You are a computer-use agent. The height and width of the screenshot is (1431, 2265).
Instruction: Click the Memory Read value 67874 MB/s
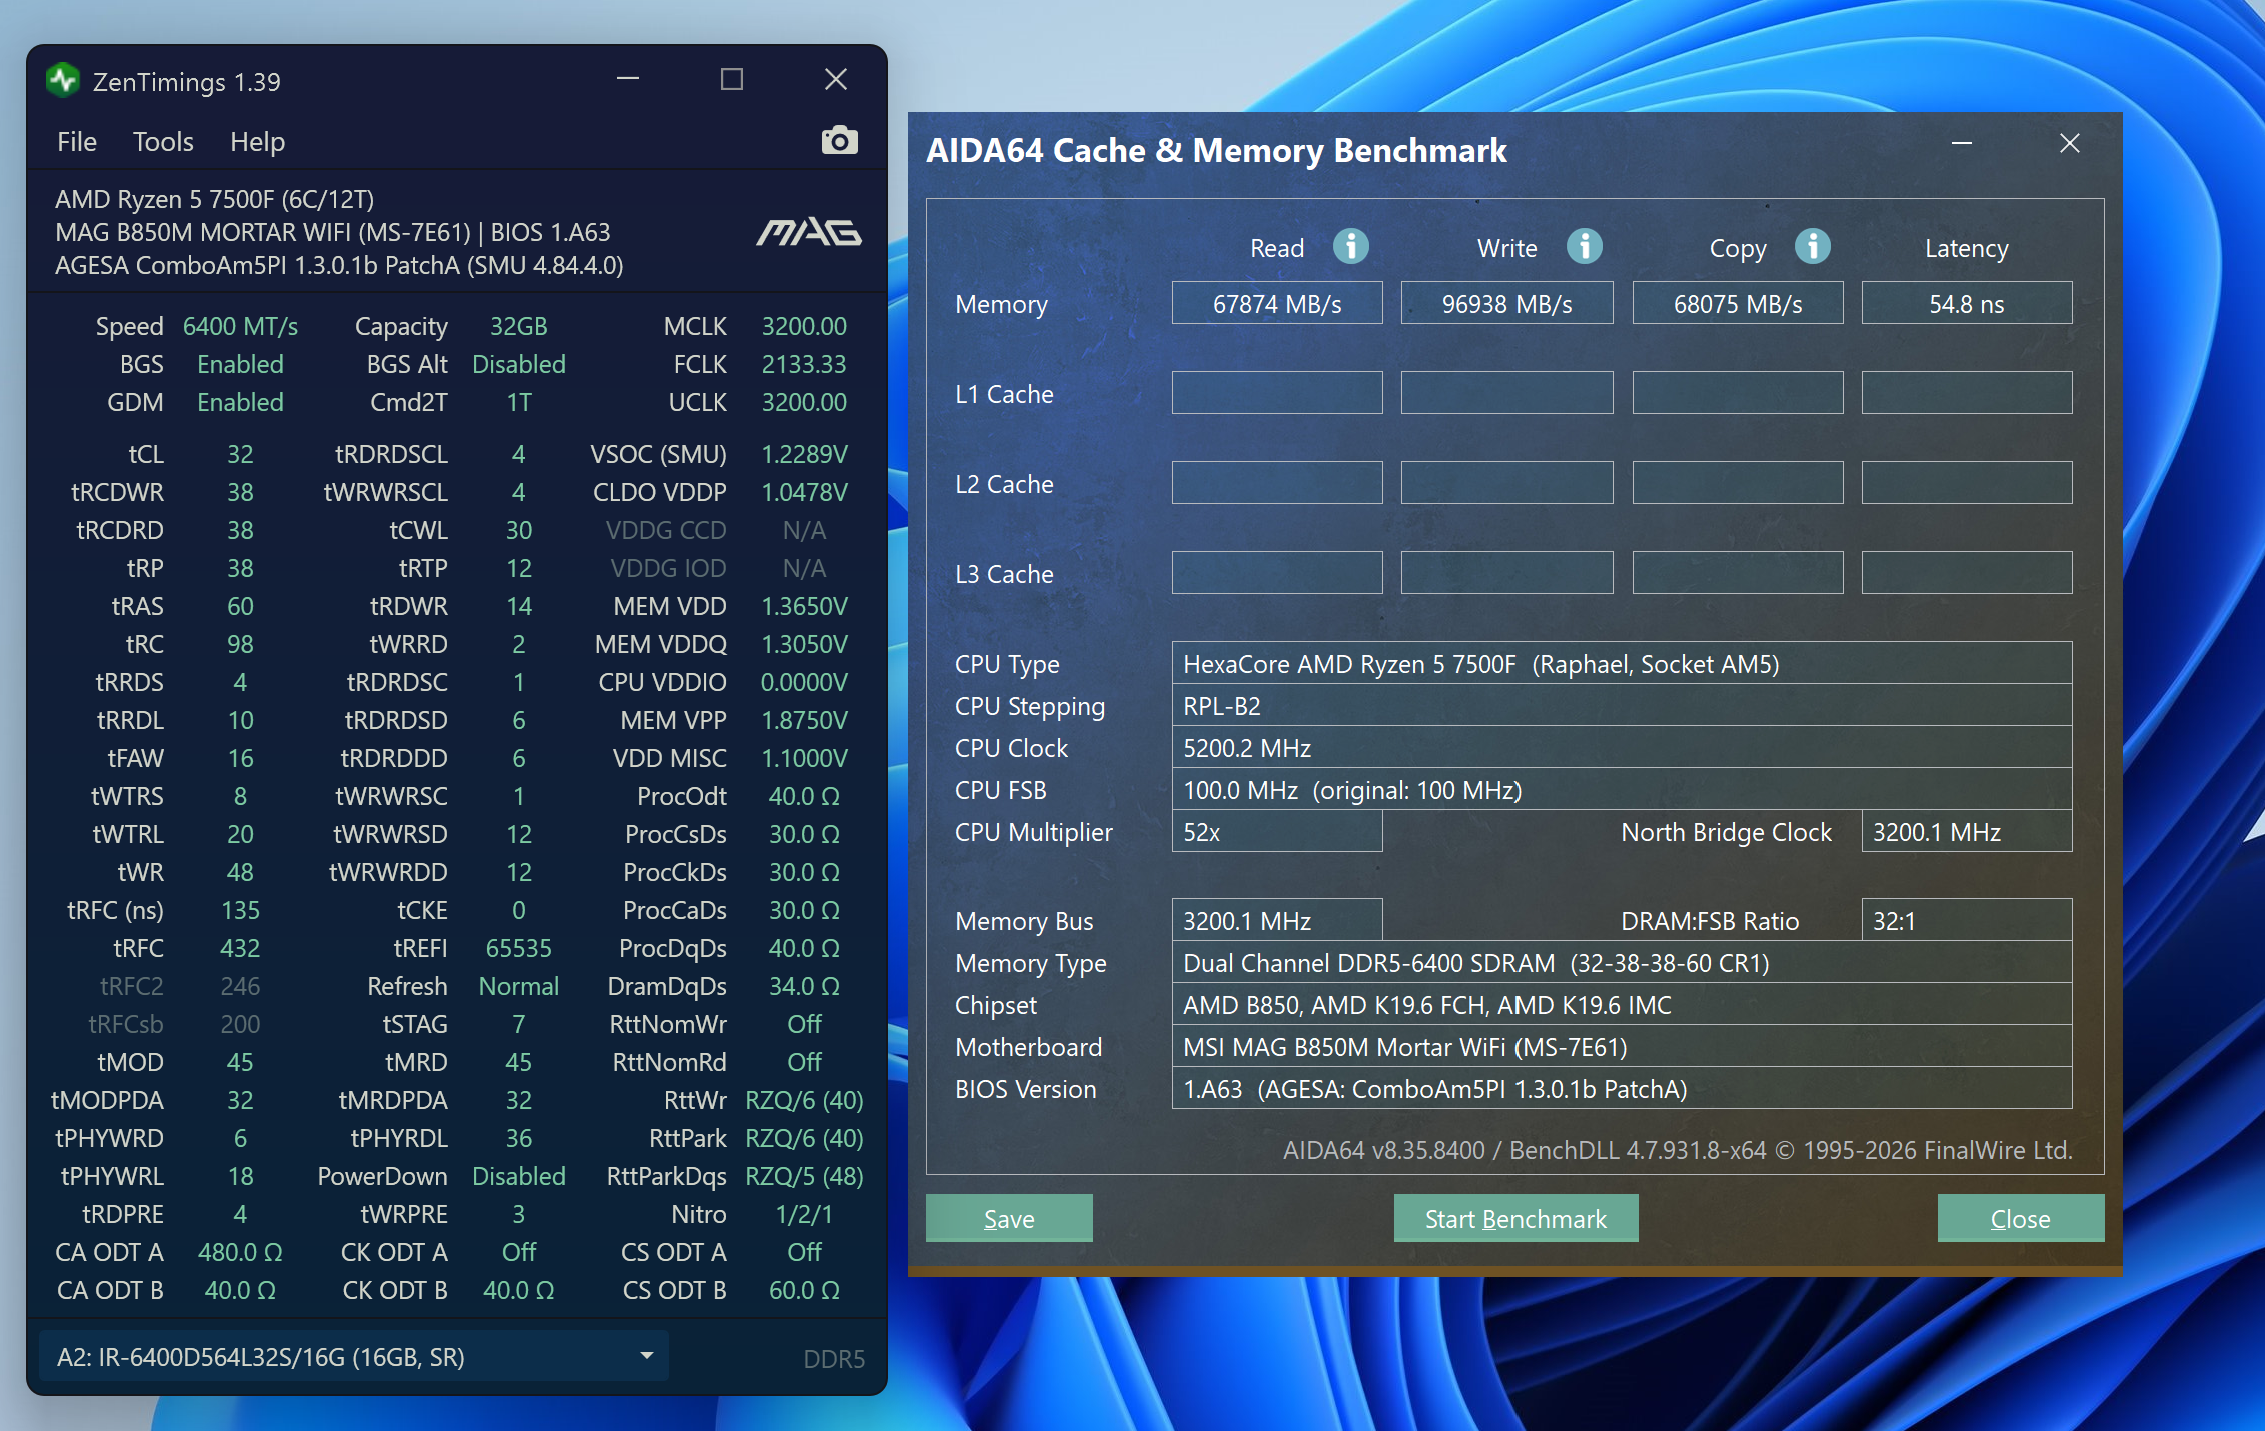(1277, 303)
